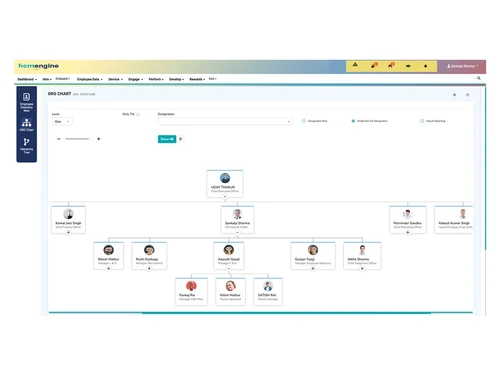Toggle the Only Till checkbox
The width and height of the screenshot is (500, 375).
[x=138, y=114]
